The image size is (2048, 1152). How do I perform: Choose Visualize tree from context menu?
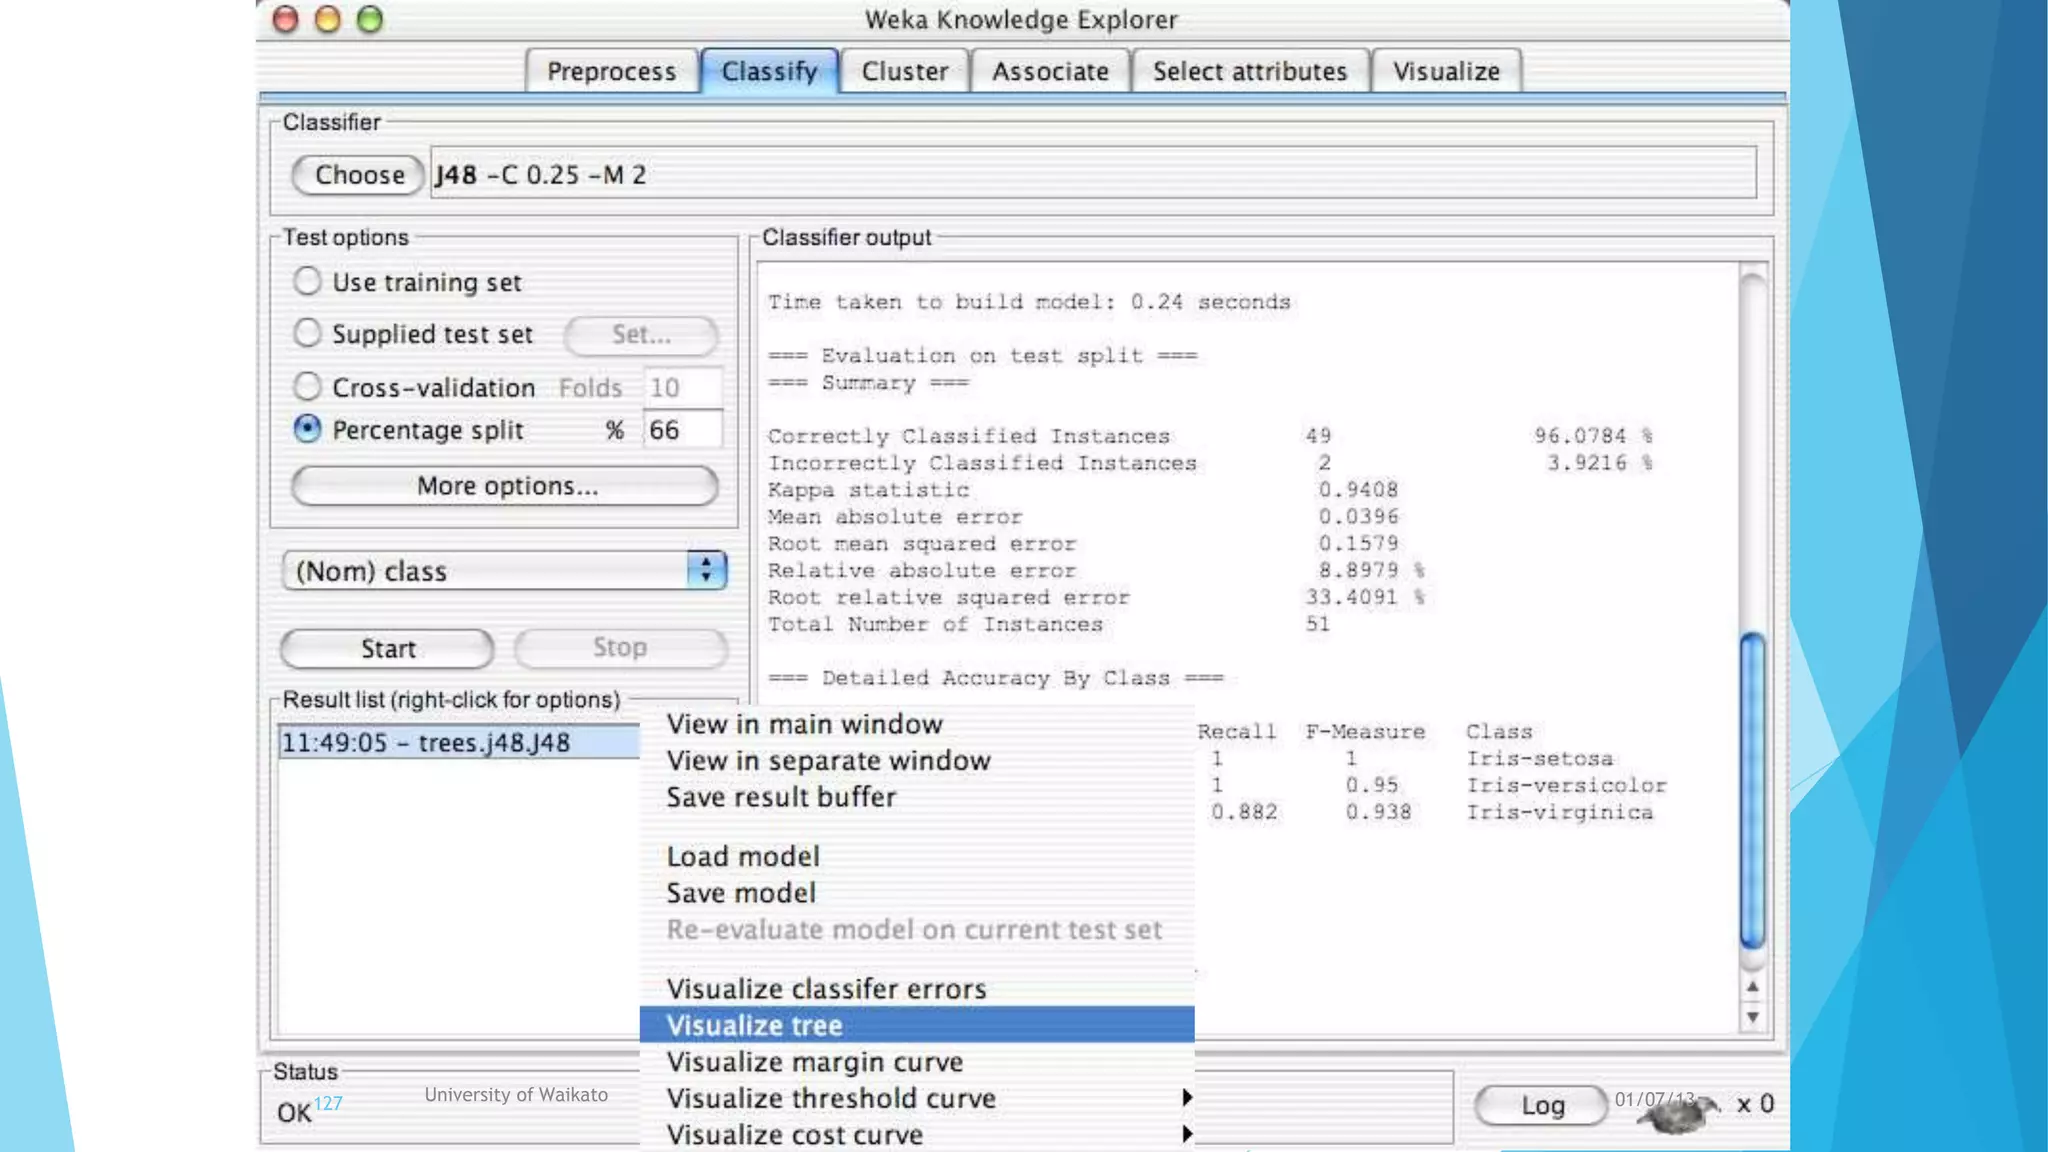755,1025
